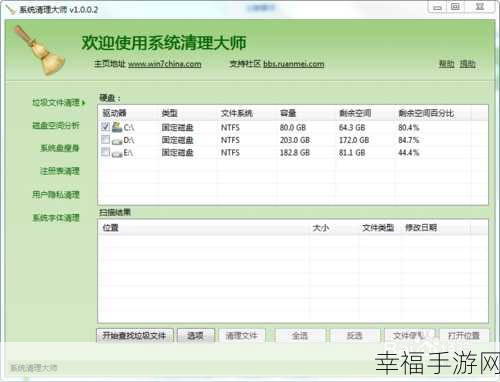Click the D:\ drive icon
The width and height of the screenshot is (500, 382).
(117, 141)
